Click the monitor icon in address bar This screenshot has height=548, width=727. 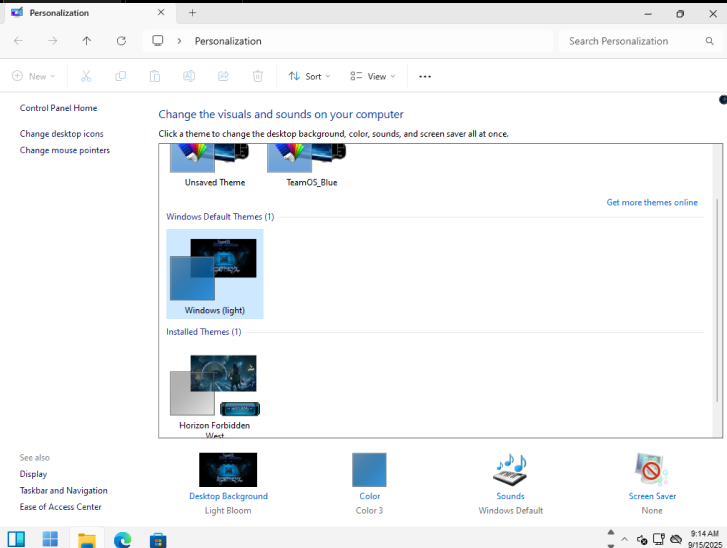click(x=158, y=41)
